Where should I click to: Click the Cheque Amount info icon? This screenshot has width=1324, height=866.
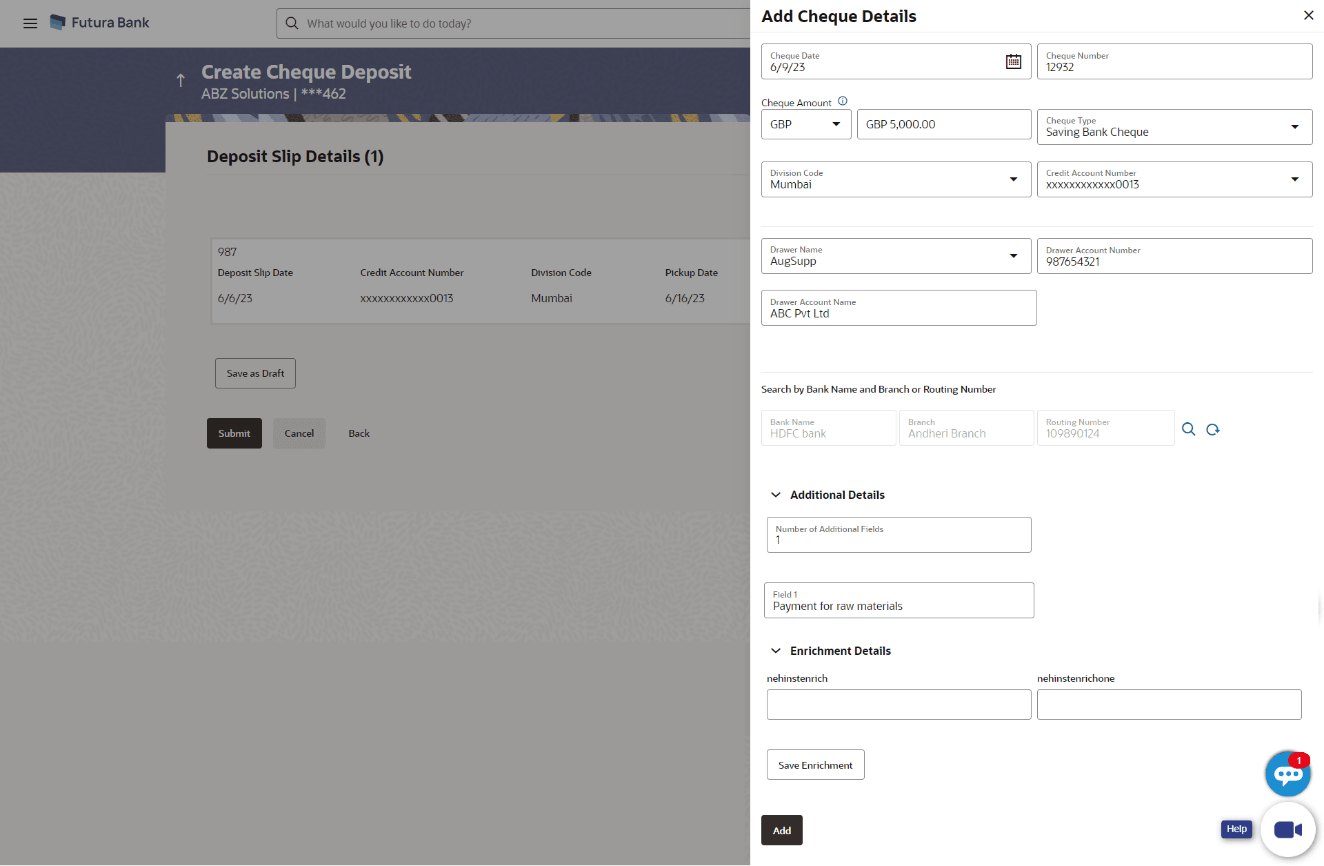tap(842, 101)
